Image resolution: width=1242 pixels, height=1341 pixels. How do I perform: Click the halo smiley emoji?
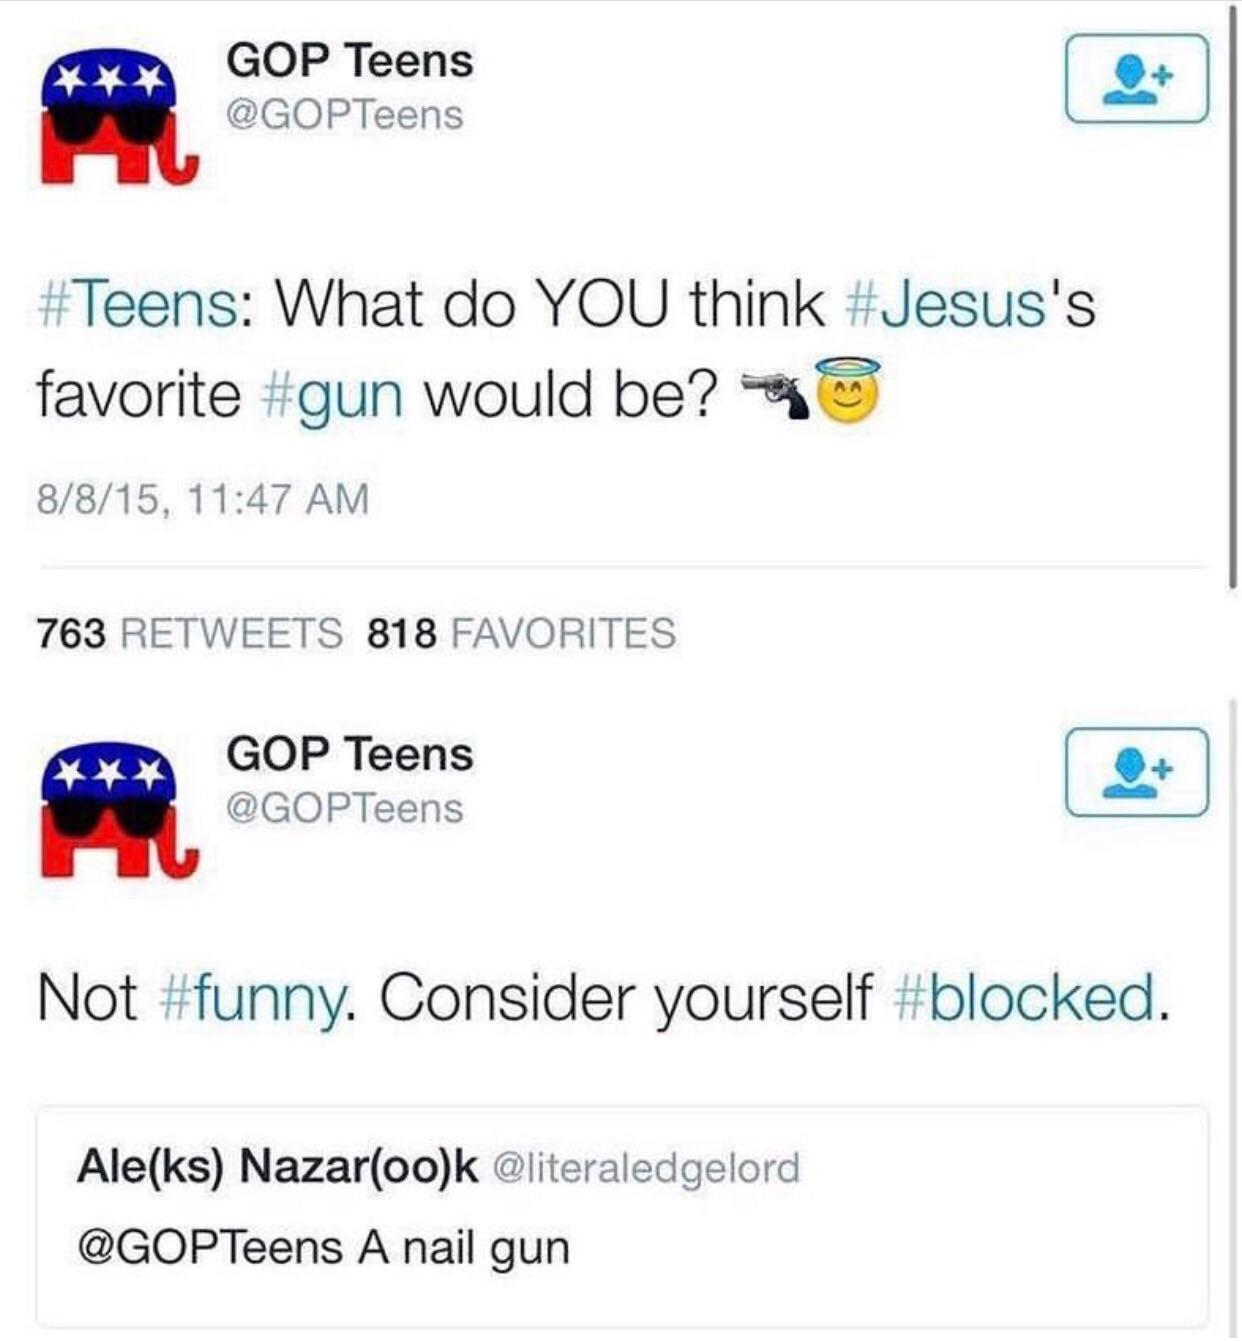point(849,390)
